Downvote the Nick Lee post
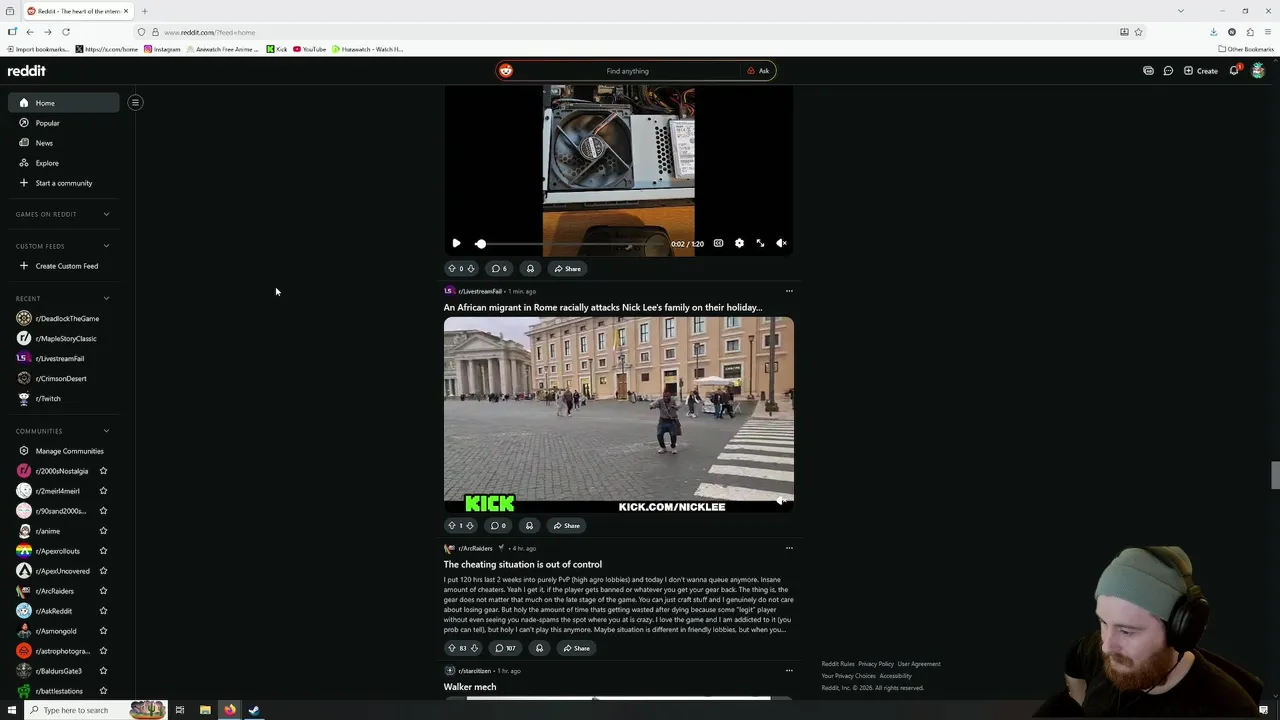Screen dimensions: 1280x720 471,525
